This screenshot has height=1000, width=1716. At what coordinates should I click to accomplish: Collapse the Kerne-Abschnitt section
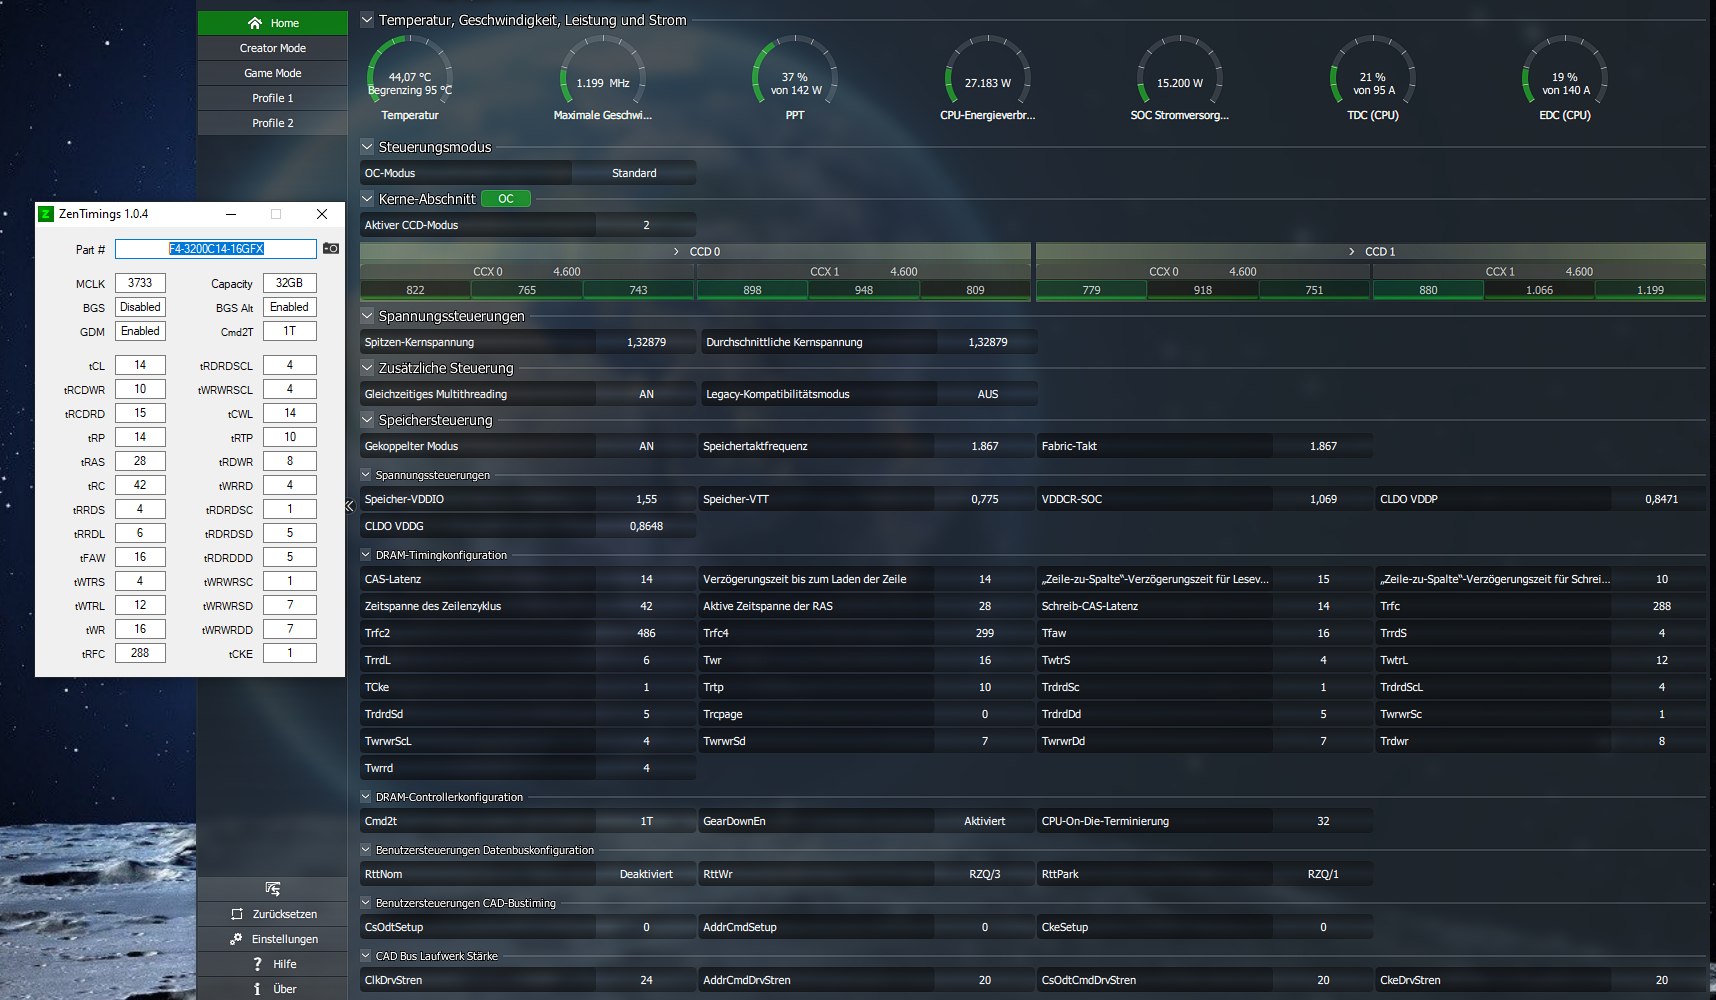click(367, 199)
